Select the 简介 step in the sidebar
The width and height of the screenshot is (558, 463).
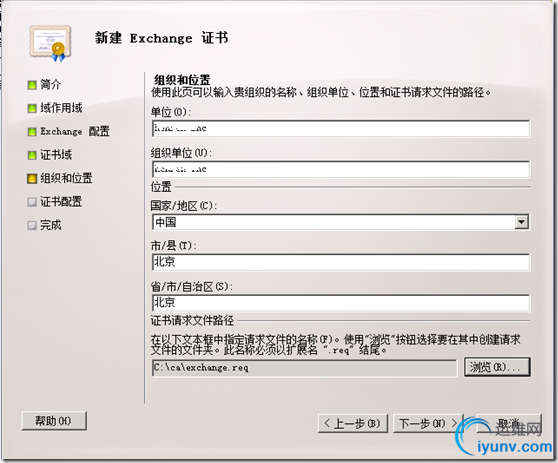point(51,84)
